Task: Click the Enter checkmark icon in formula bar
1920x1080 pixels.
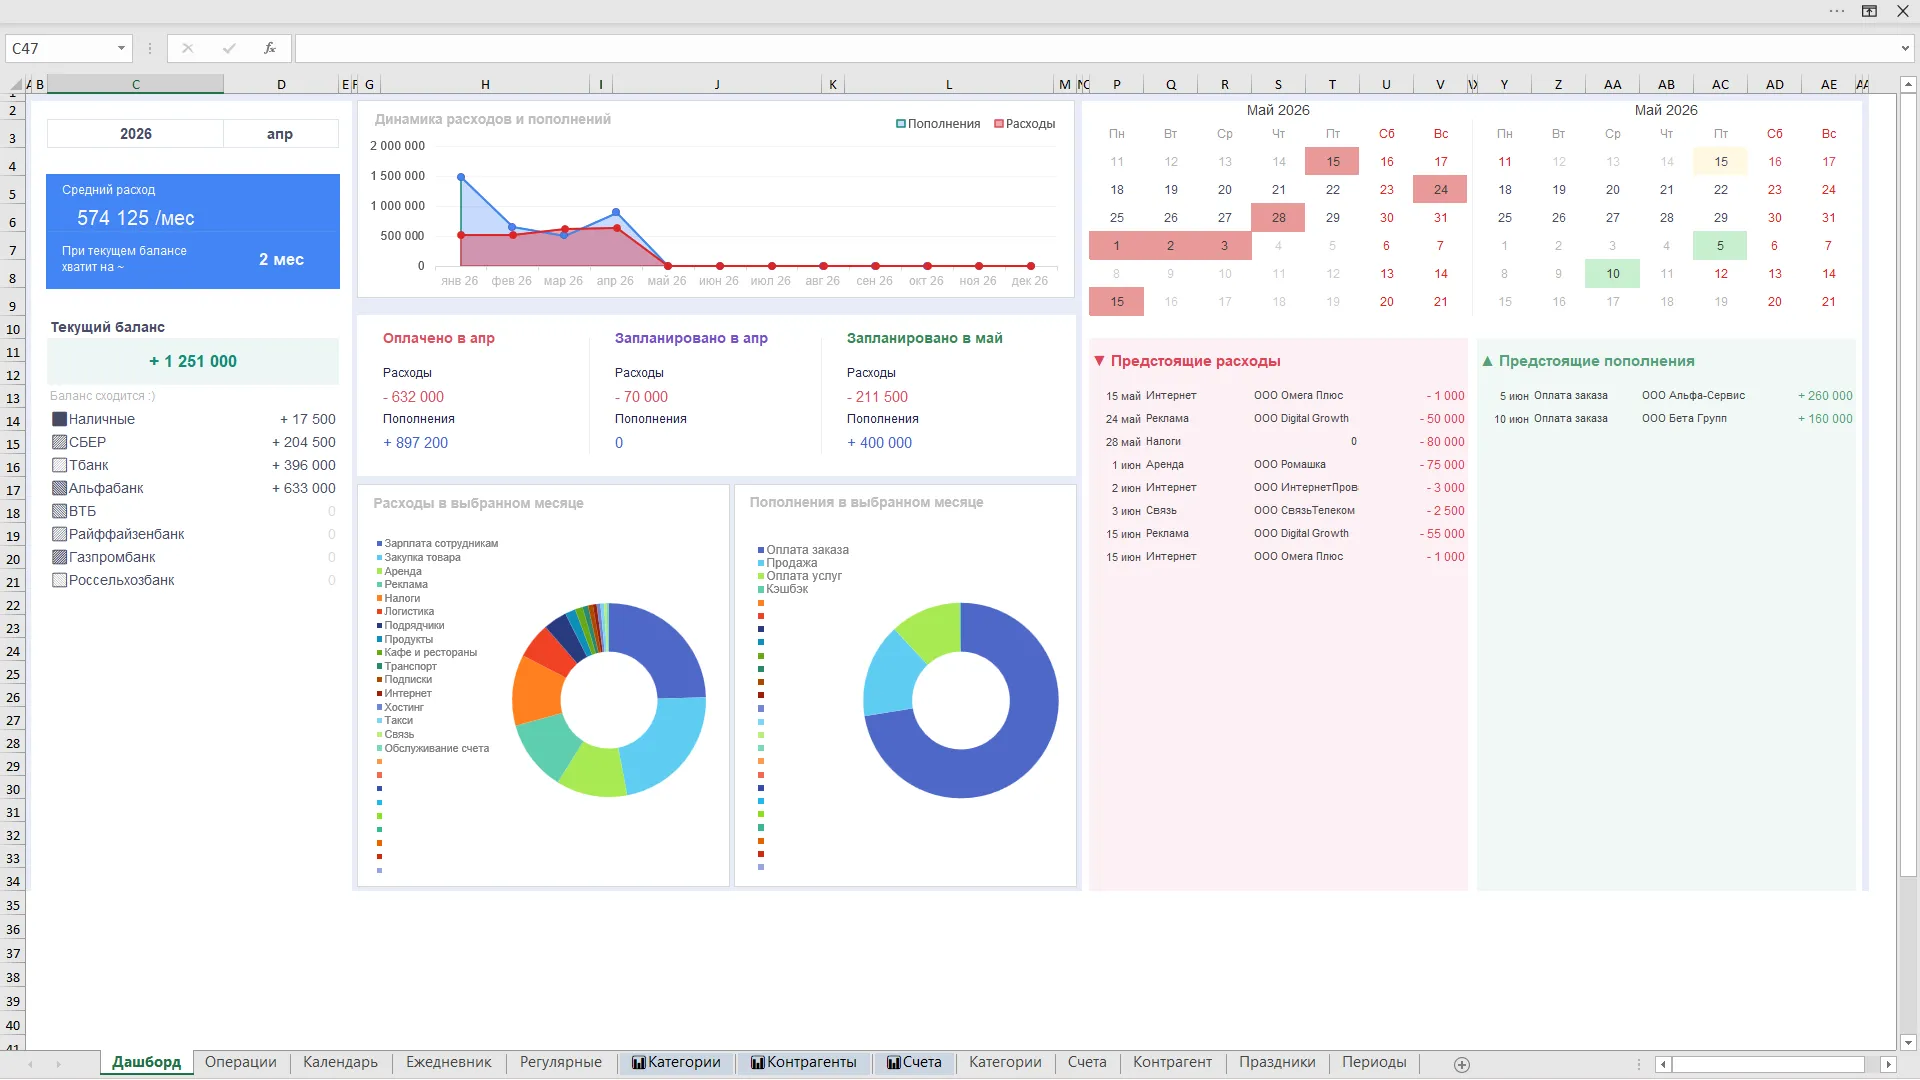Action: (229, 48)
